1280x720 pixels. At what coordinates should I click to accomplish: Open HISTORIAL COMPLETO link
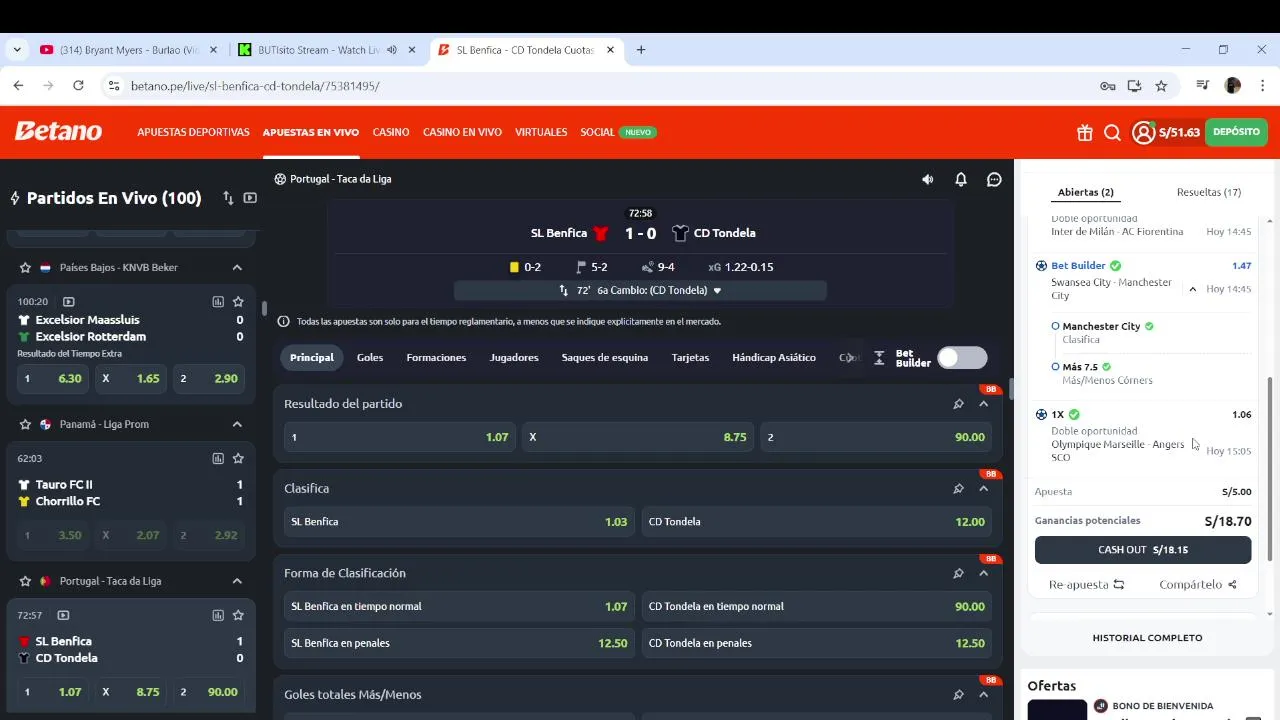[x=1147, y=638]
